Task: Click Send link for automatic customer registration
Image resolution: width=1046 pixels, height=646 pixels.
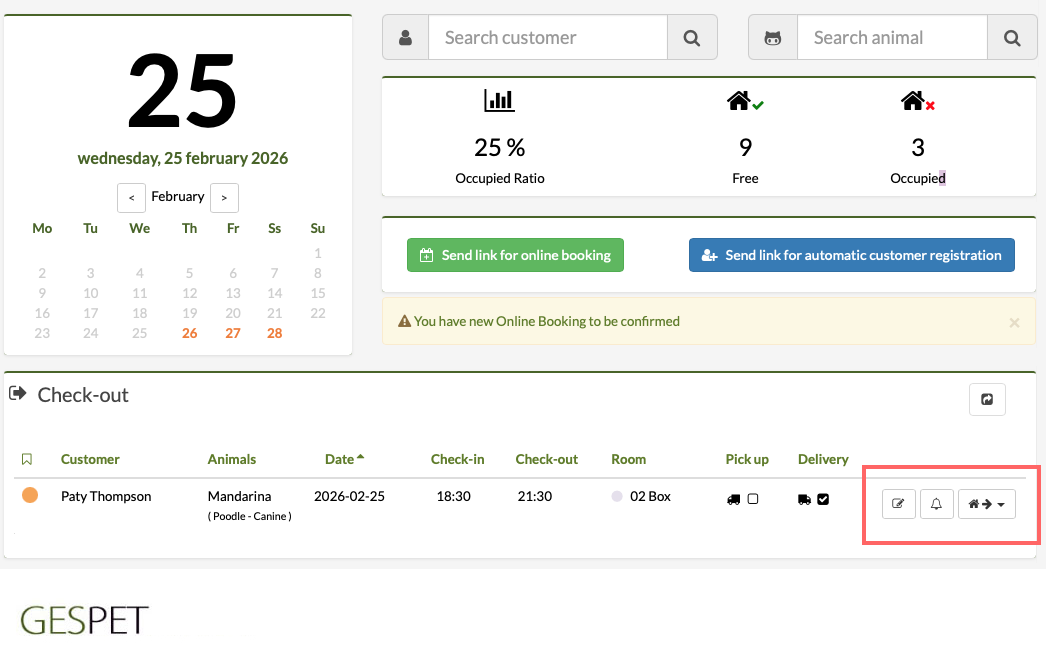Action: point(852,255)
